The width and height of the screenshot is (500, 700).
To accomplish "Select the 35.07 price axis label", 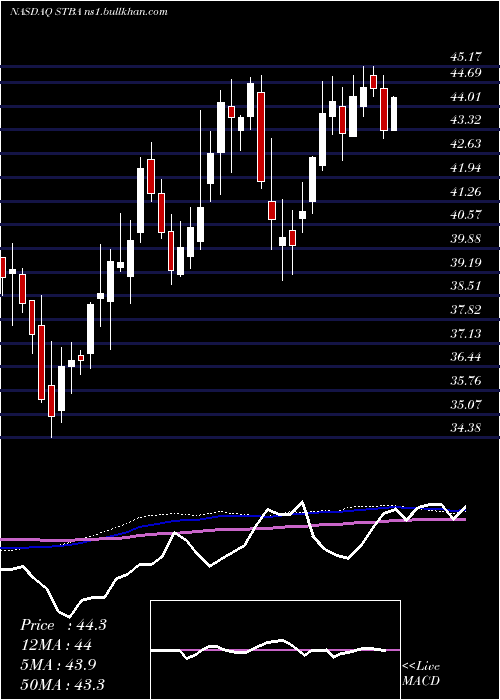I will tap(465, 404).
